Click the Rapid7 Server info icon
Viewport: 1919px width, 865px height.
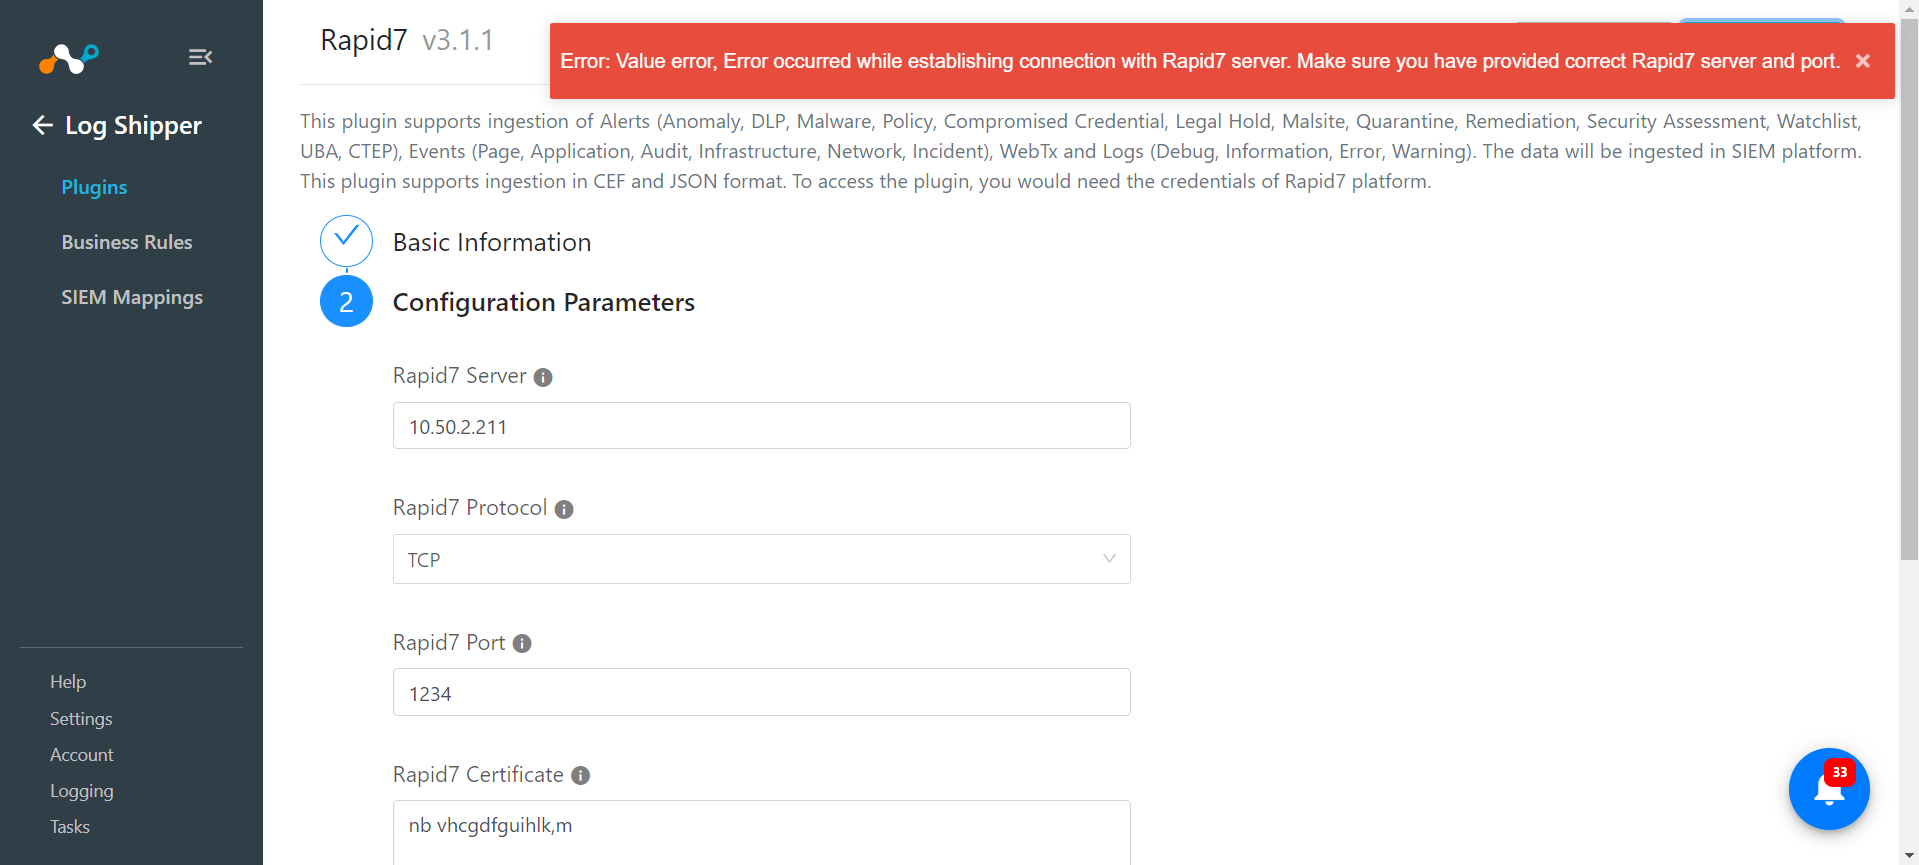[x=543, y=377]
